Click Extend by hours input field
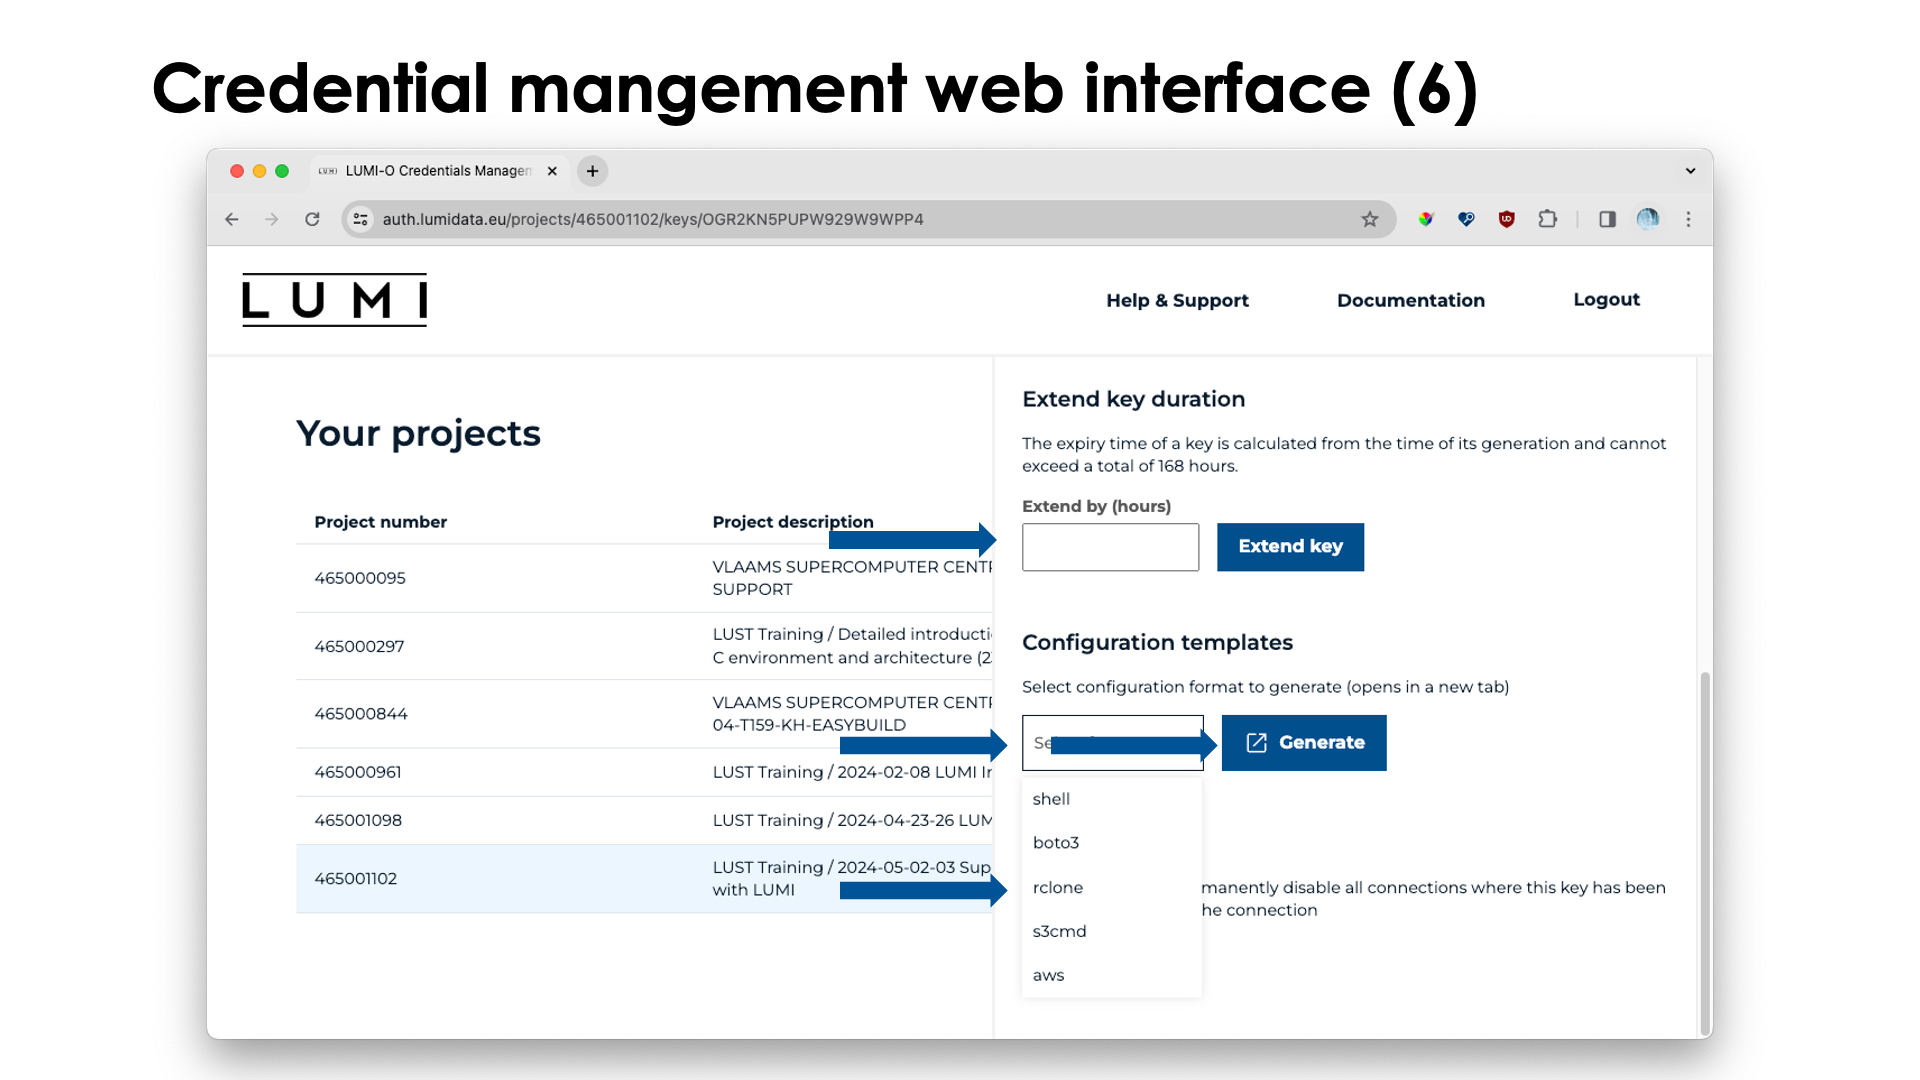Viewport: 1920px width, 1080px height. pos(1110,546)
